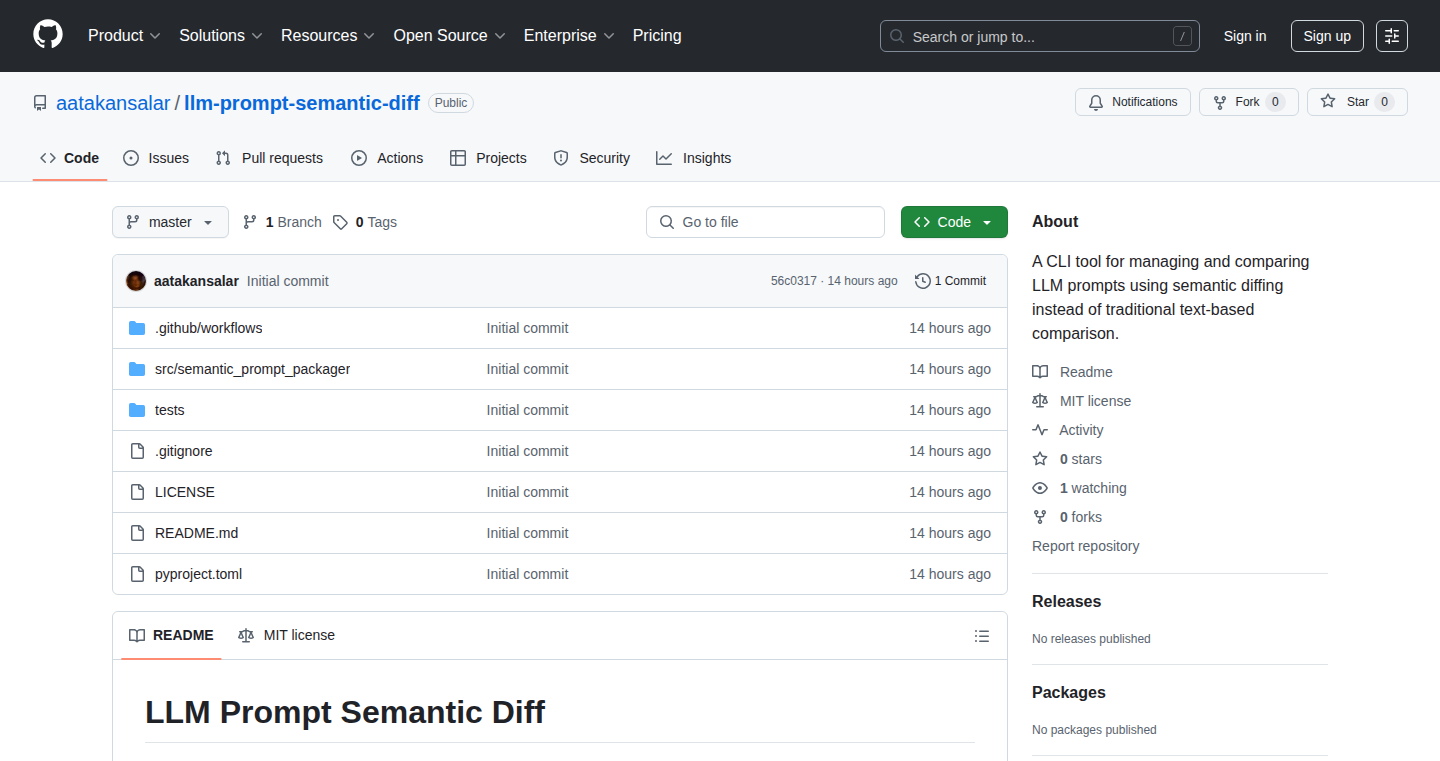Image resolution: width=1440 pixels, height=761 pixels.
Task: Open the Releases heading link
Action: pyautogui.click(x=1066, y=602)
